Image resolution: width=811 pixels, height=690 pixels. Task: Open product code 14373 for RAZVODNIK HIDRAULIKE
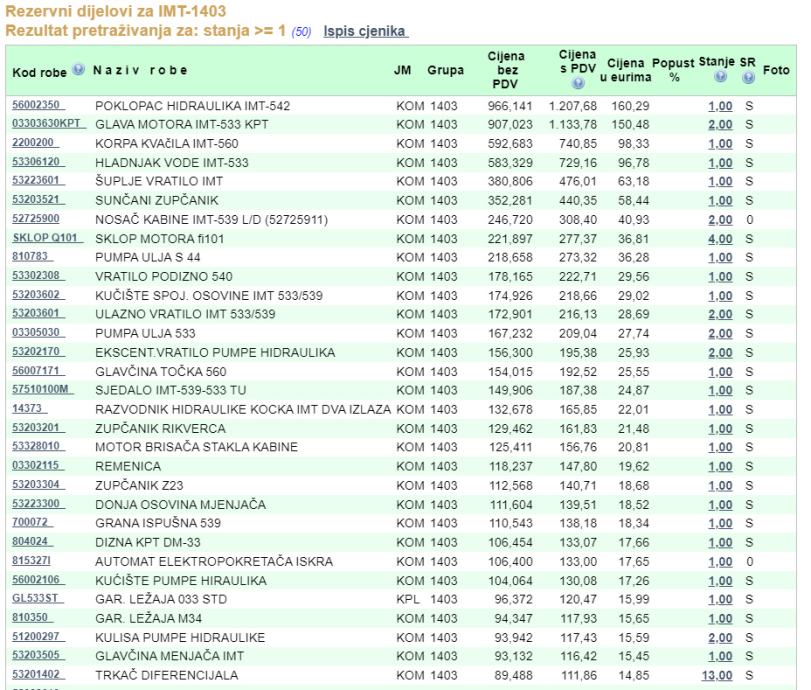pos(27,409)
